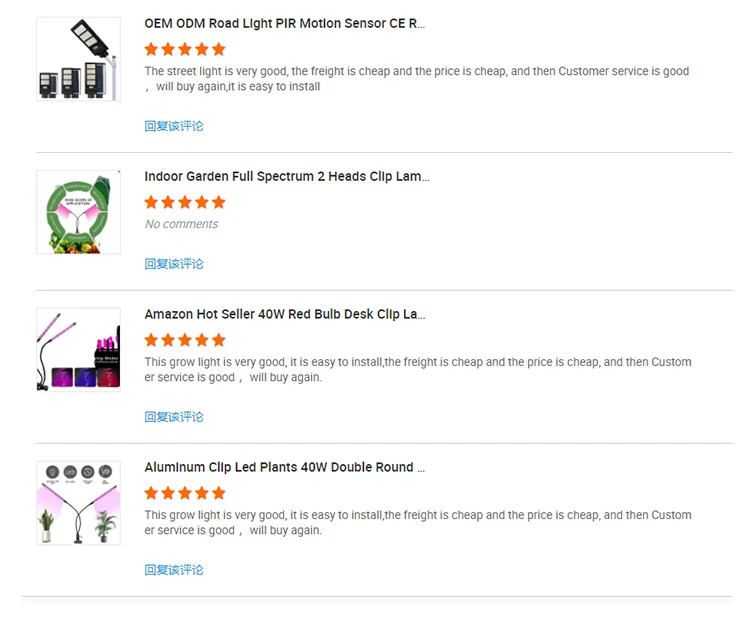Open the Amazon Hot Seller 40W title
Viewport: 750px width, 621px height.
pyautogui.click(x=285, y=314)
